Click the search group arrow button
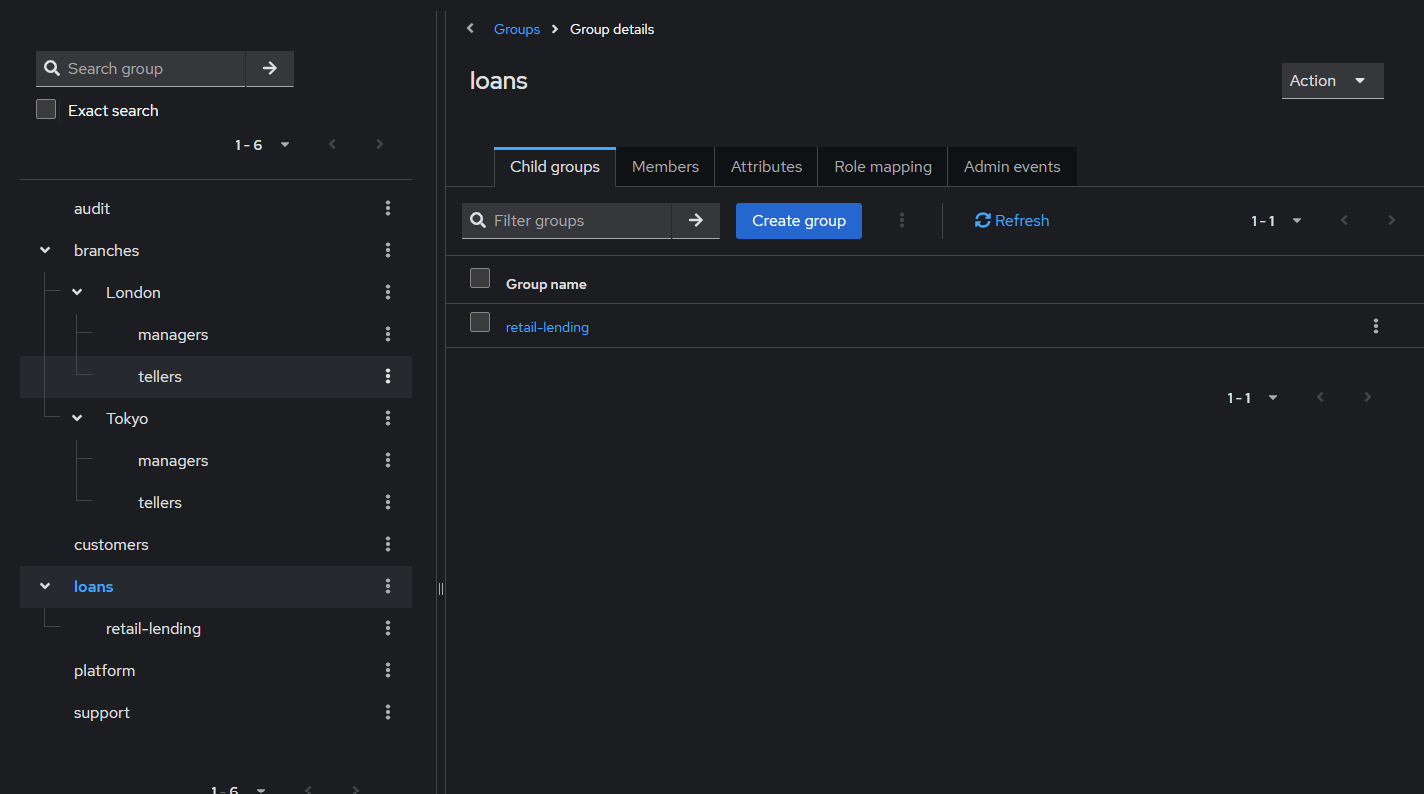Screen dimensions: 1424x794 269,69
